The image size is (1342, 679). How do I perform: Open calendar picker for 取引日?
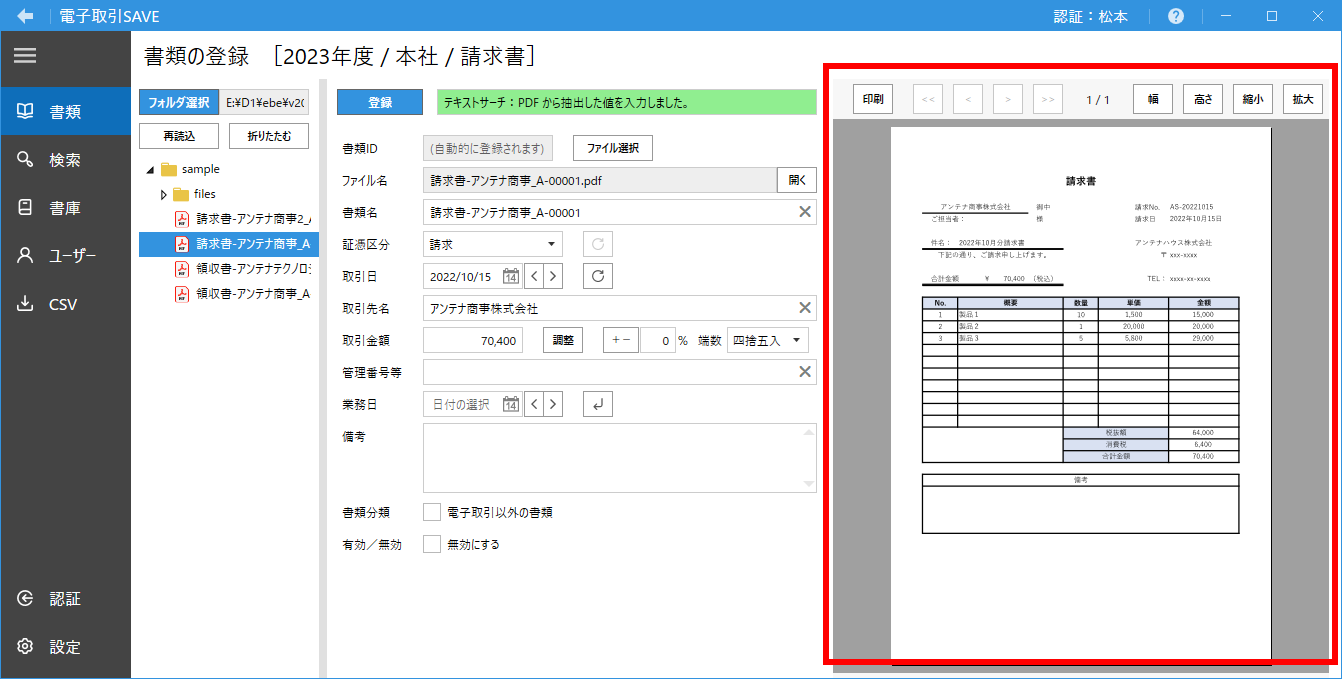(510, 276)
